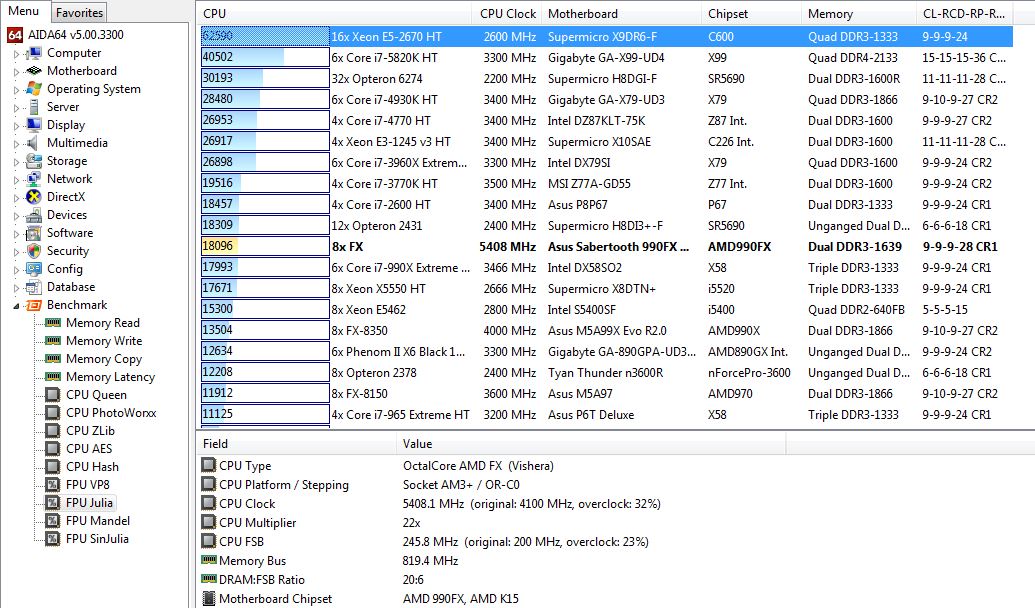Click the AIDA64 v5.00.3300 root icon
Viewport: 1035px width, 608px height.
[15, 35]
